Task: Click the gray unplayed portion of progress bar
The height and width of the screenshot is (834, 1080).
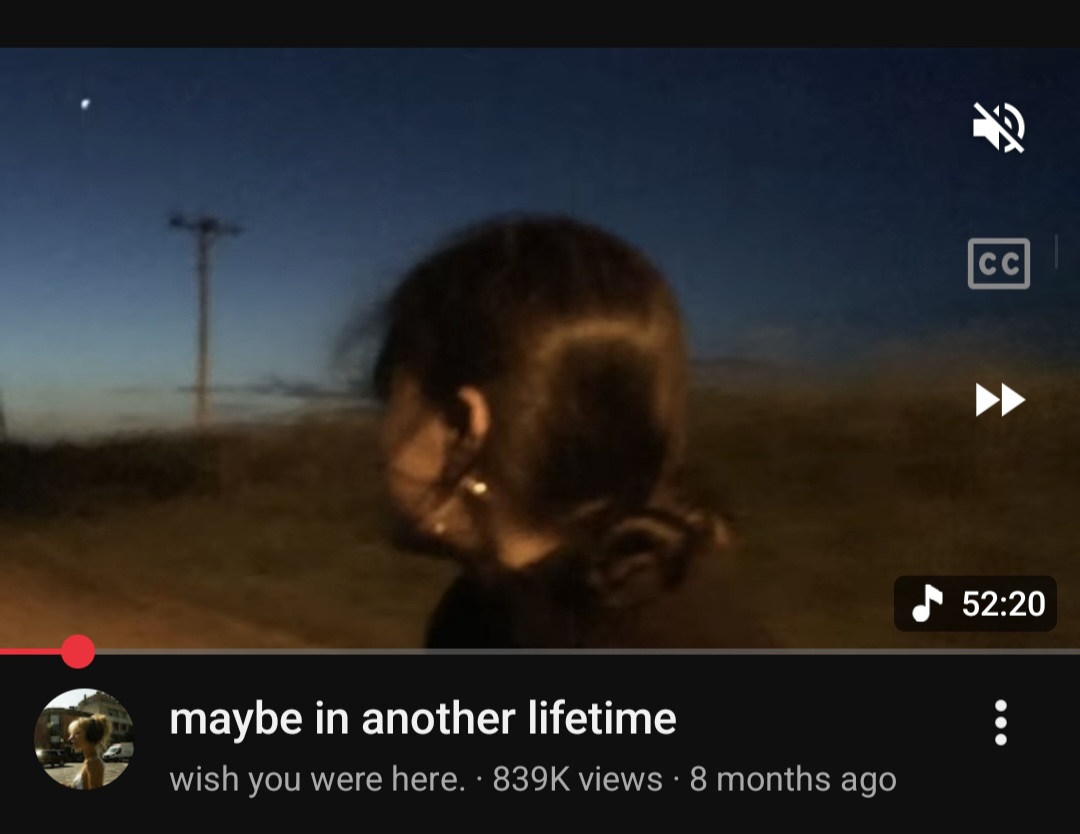Action: pyautogui.click(x=587, y=651)
